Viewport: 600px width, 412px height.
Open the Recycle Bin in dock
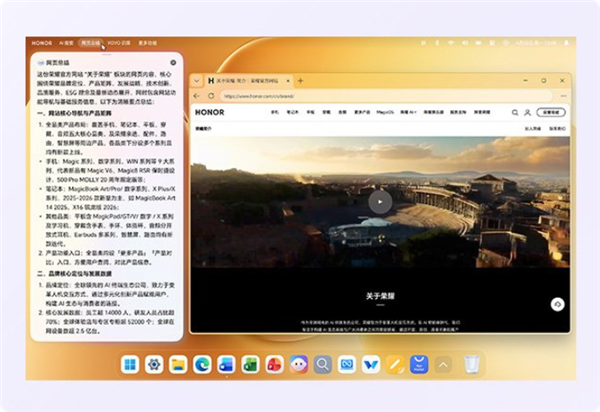pyautogui.click(x=472, y=365)
